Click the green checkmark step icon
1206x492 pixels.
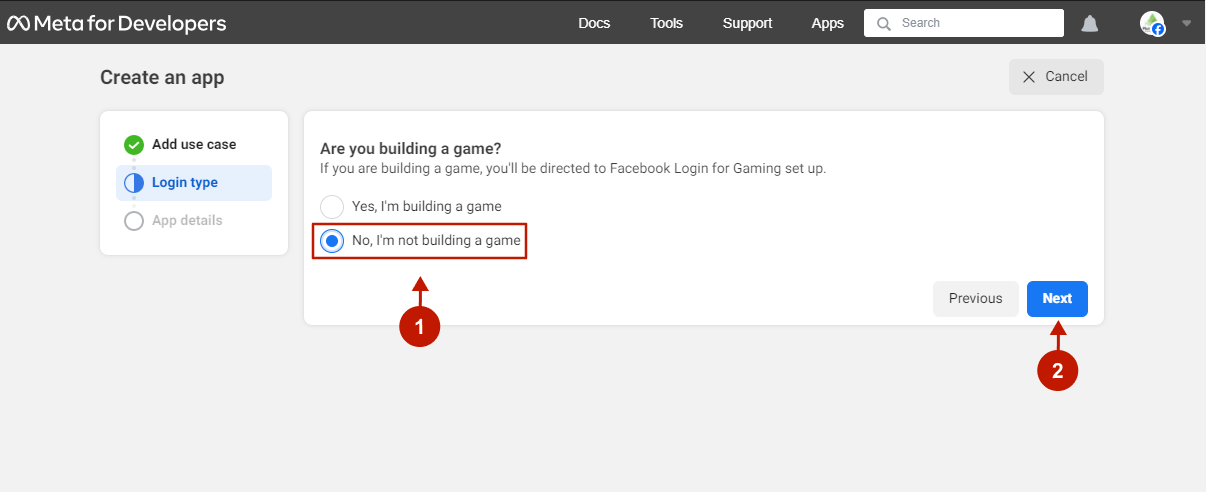134,145
